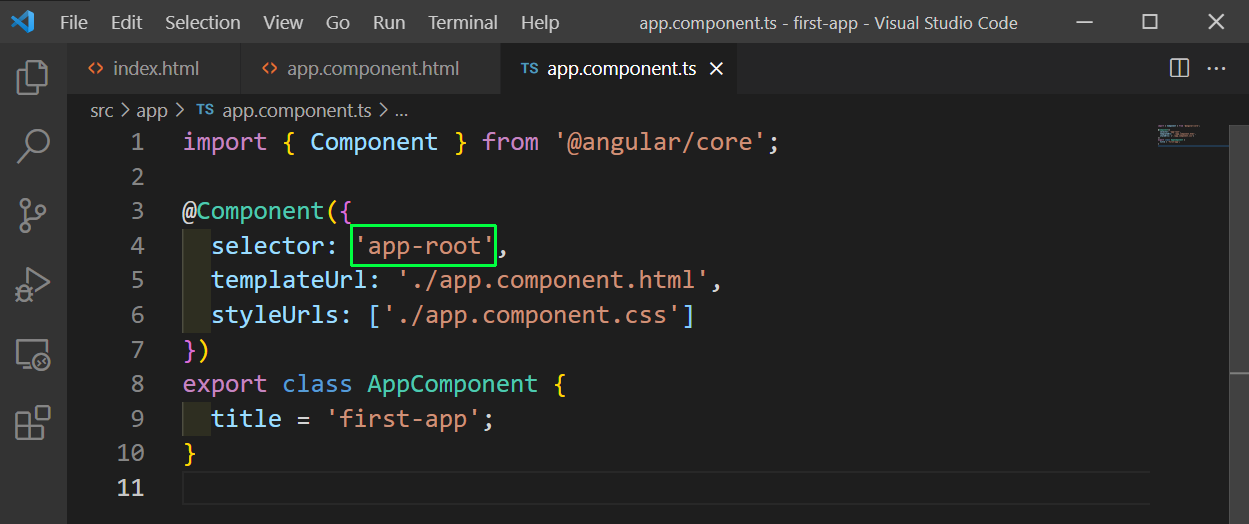The width and height of the screenshot is (1249, 524).
Task: Split the editor to the right
Action: pos(1180,68)
